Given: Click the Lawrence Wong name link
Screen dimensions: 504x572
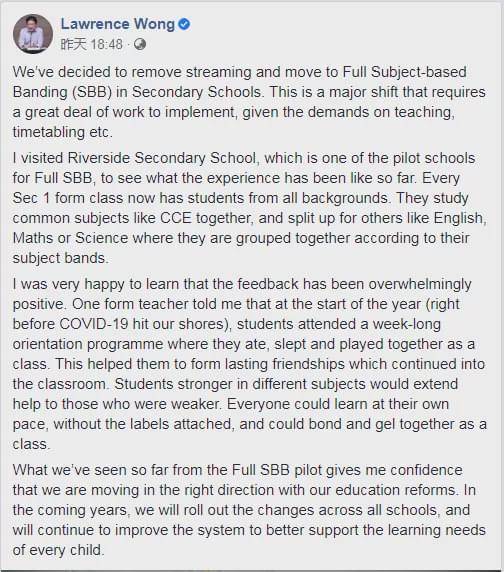Looking at the screenshot, I should 118,24.
